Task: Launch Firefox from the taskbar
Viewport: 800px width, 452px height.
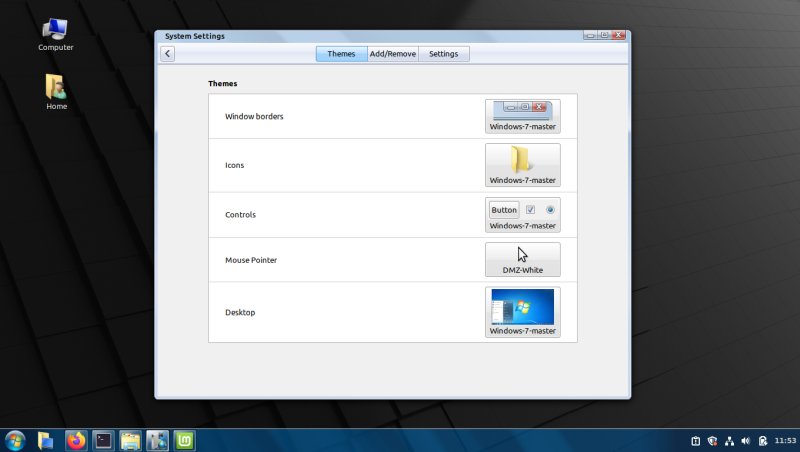Action: (x=76, y=441)
